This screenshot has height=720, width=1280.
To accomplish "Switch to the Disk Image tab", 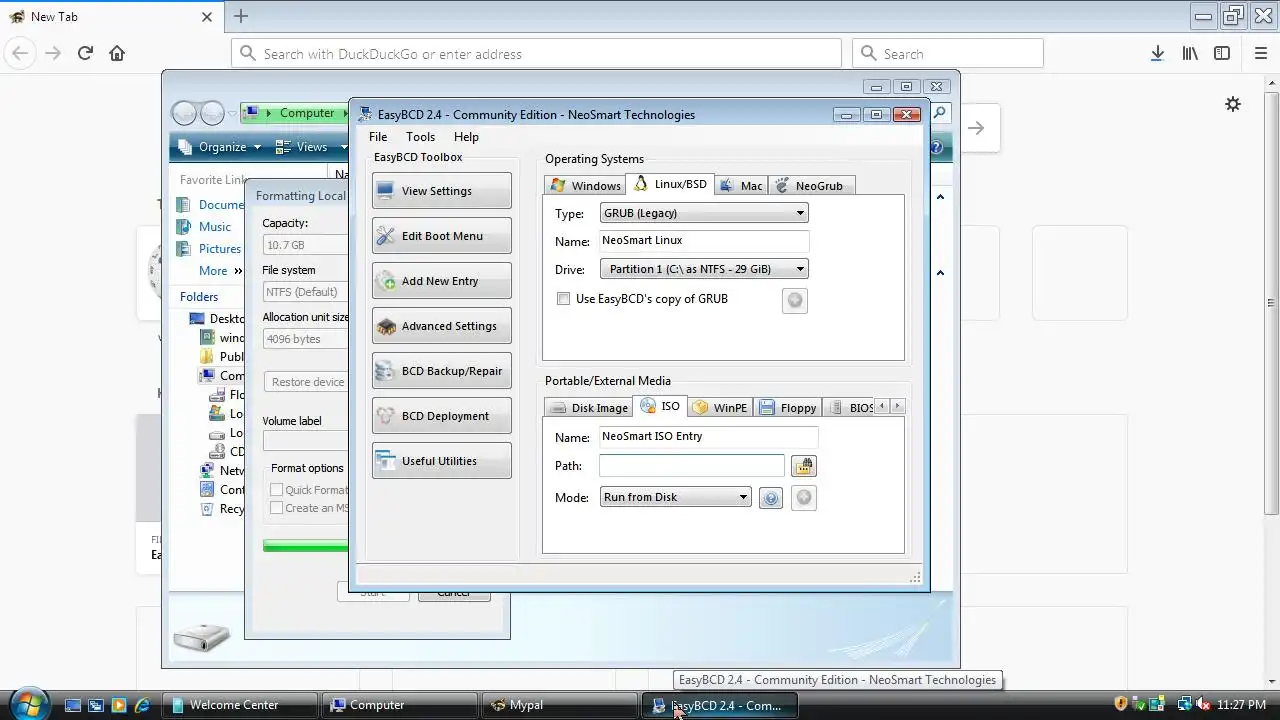I will tap(588, 407).
